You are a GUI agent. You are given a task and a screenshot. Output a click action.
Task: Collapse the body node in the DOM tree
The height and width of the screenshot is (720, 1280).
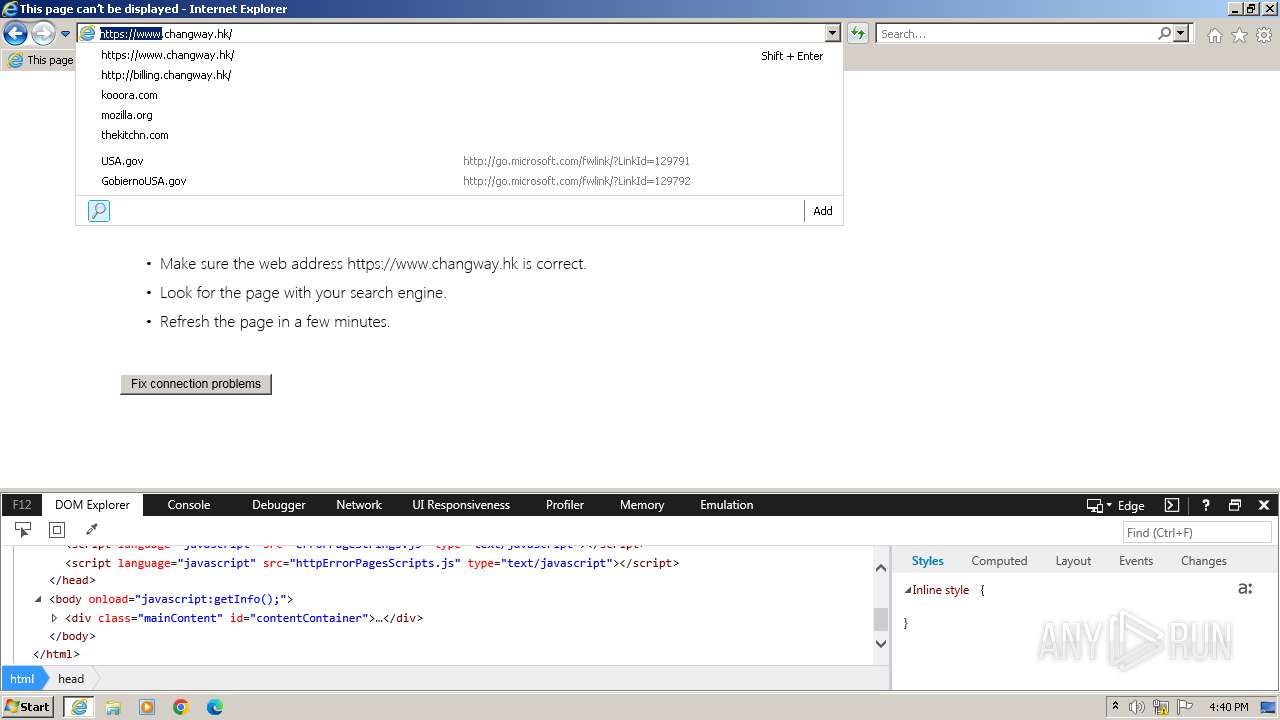(39, 599)
